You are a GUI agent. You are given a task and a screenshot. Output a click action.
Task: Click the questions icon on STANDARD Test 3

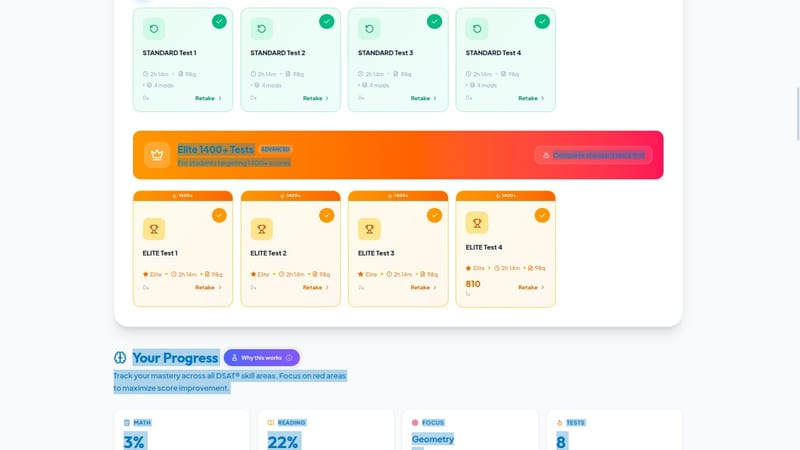pyautogui.click(x=395, y=74)
